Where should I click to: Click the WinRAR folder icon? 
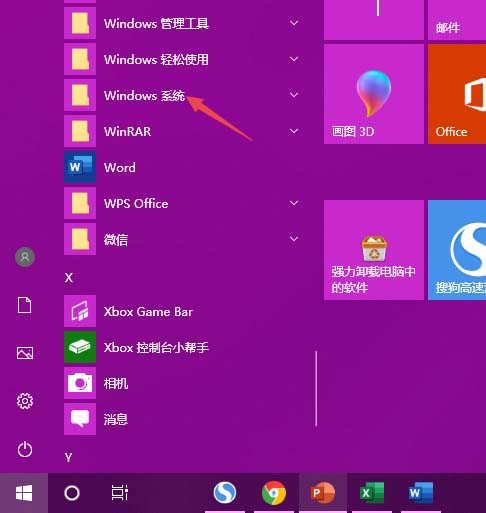tap(80, 131)
